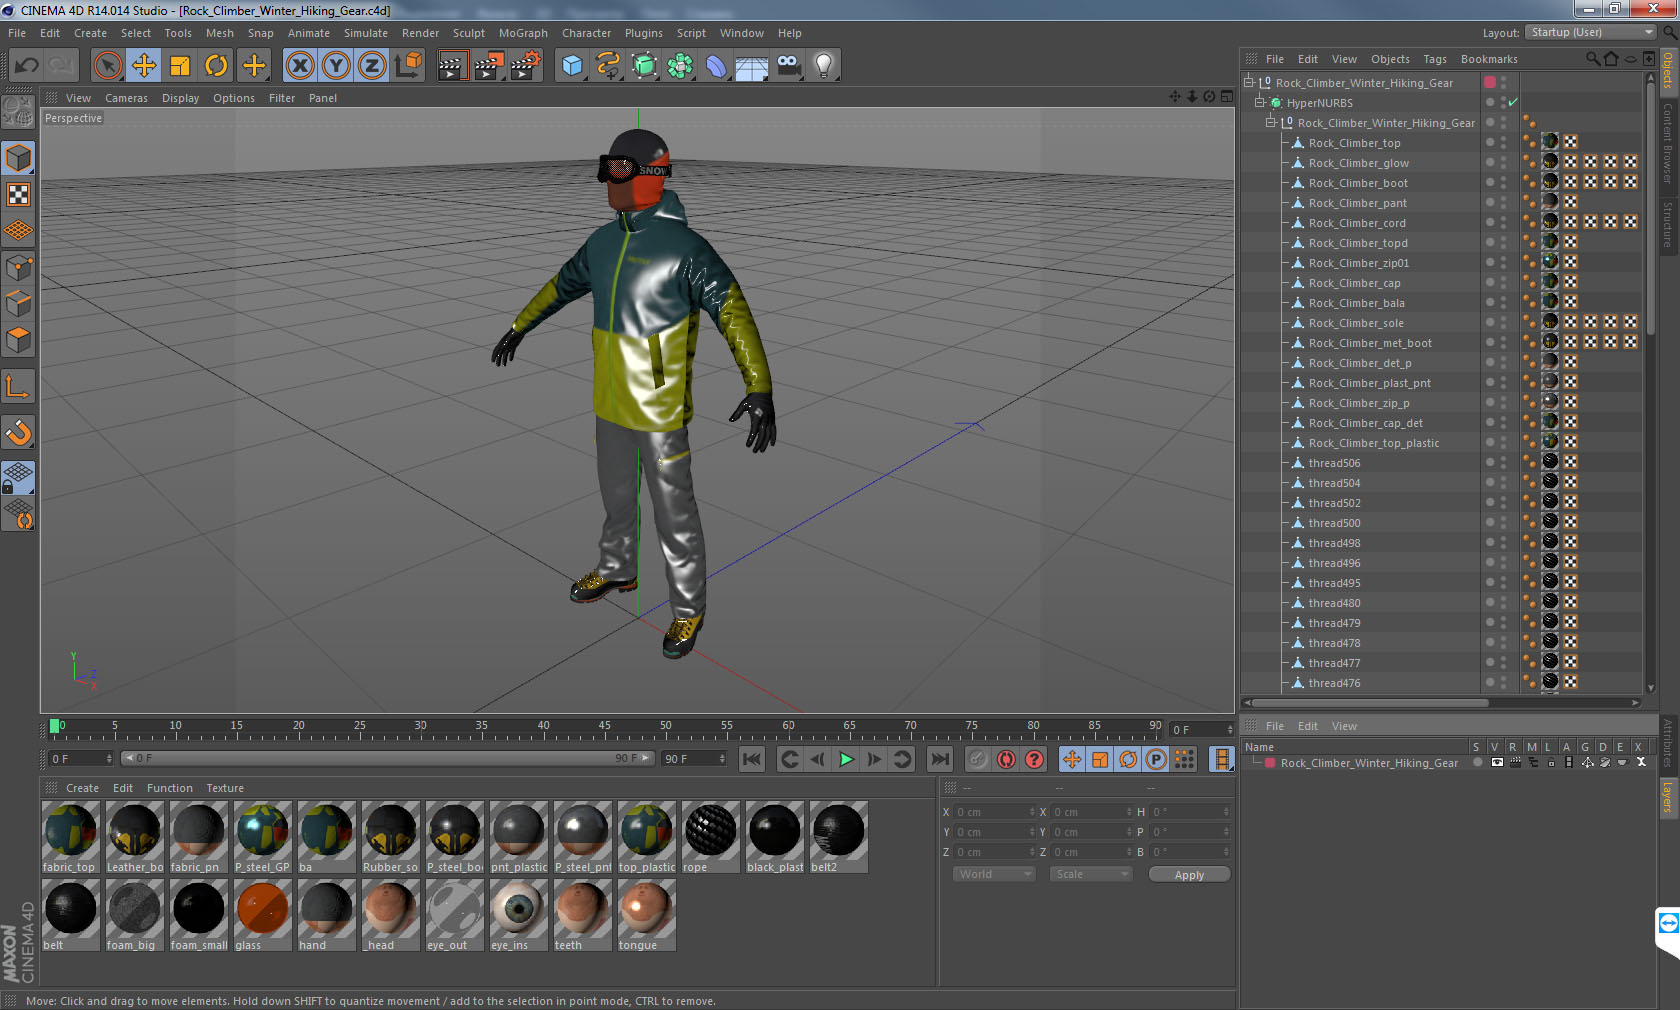Open the Bend deformer icon
1680x1010 pixels.
click(x=716, y=66)
